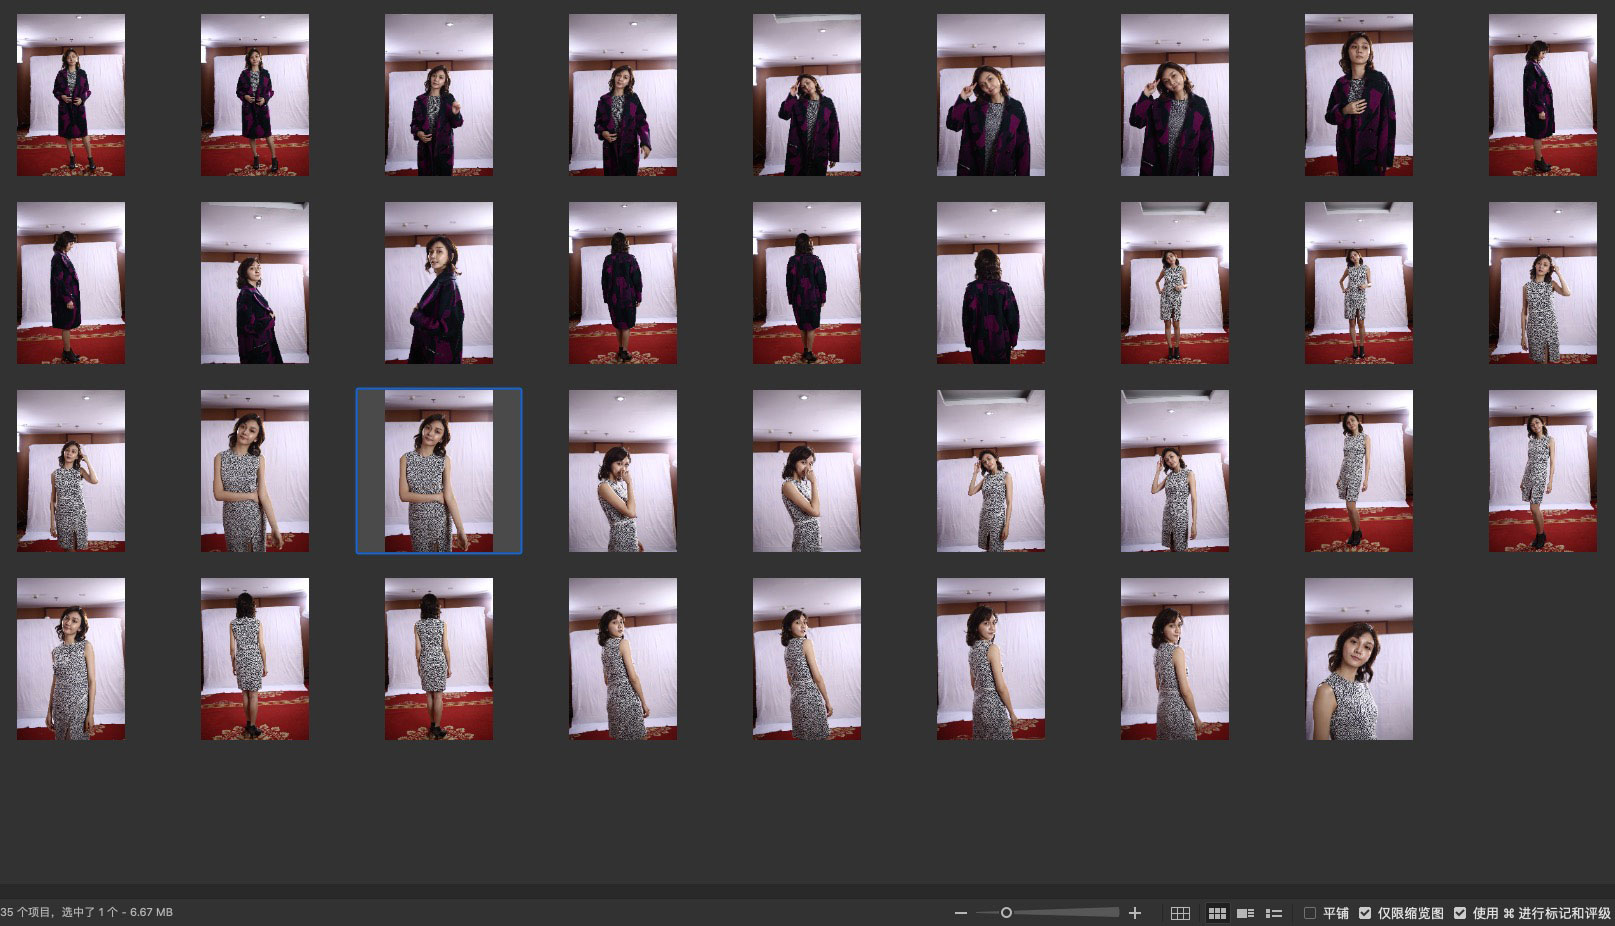Select the first thumbnail in the grid
The width and height of the screenshot is (1615, 926).
71,95
